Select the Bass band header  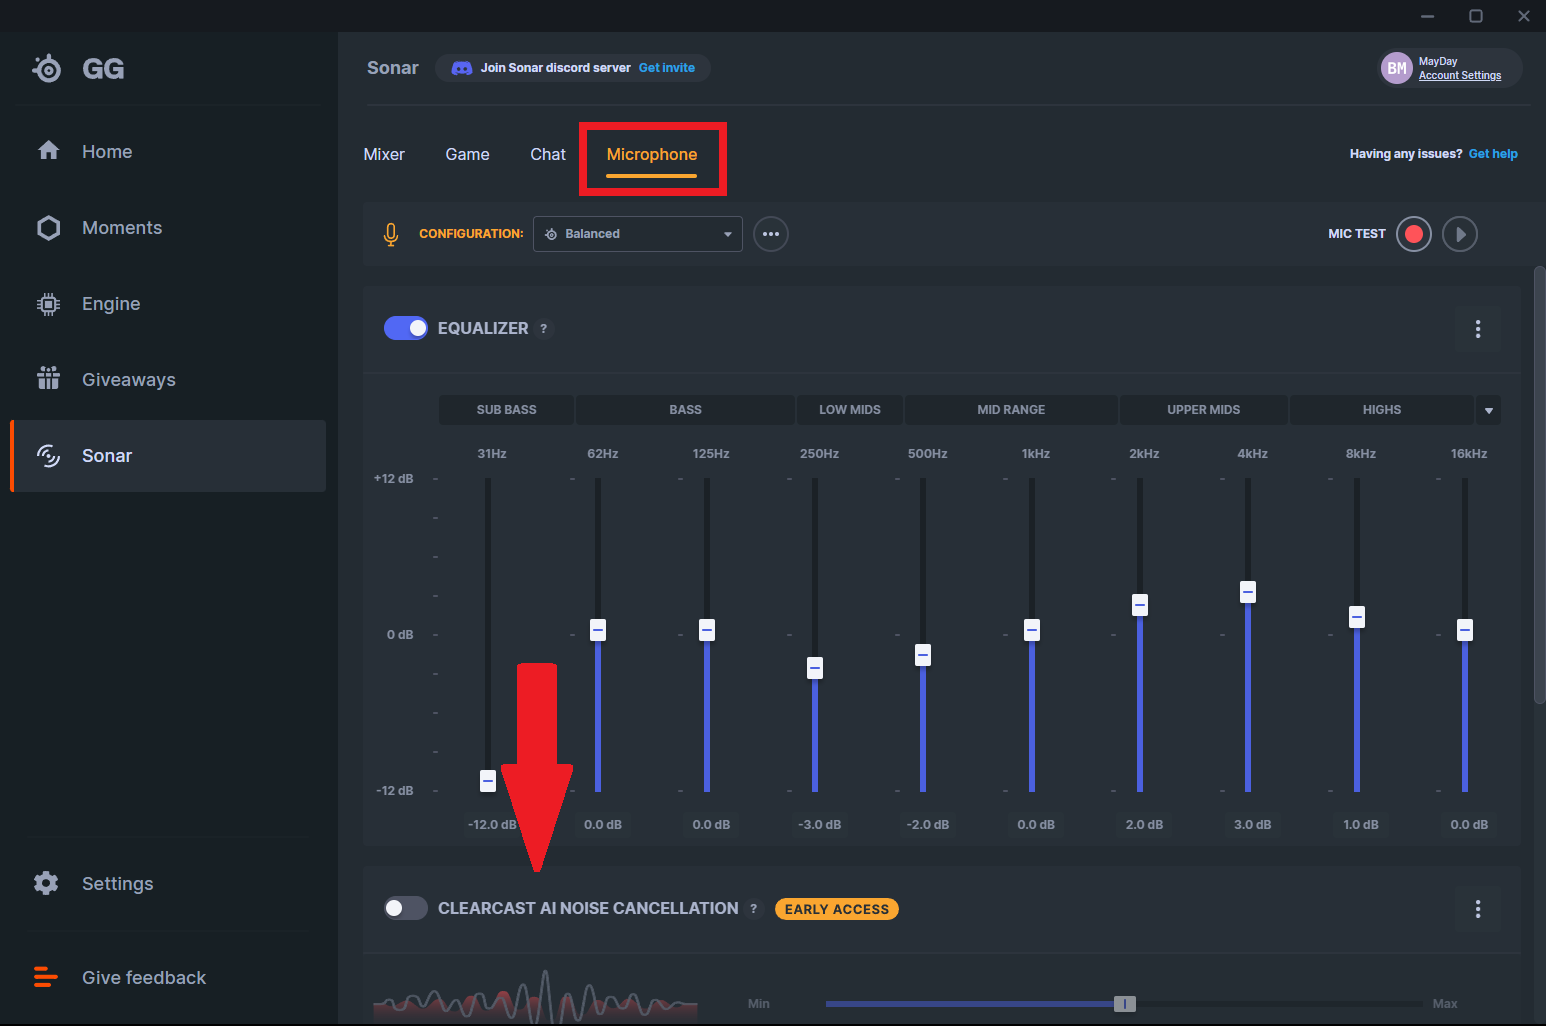point(685,410)
